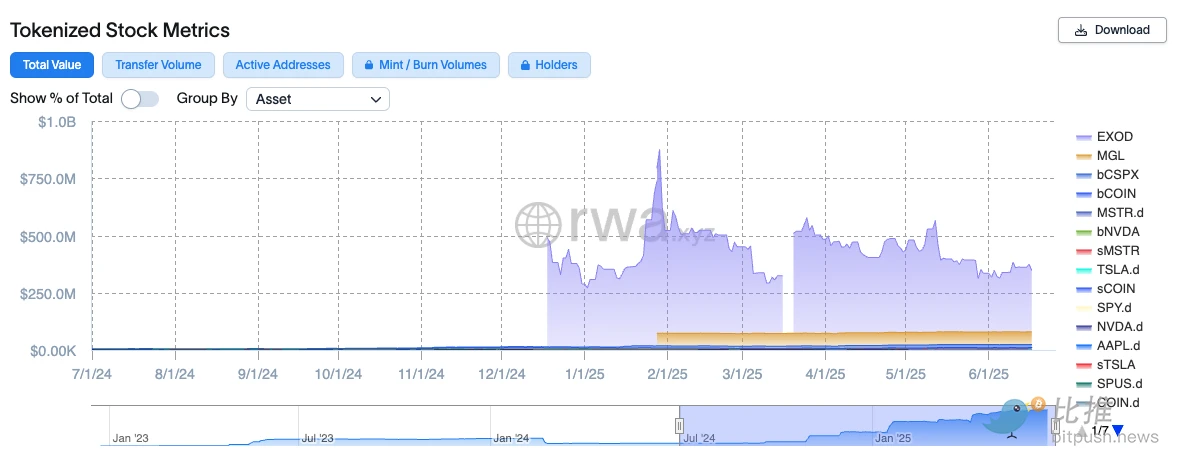Go to previous legend page arrow
The height and width of the screenshot is (464, 1179).
click(1080, 431)
